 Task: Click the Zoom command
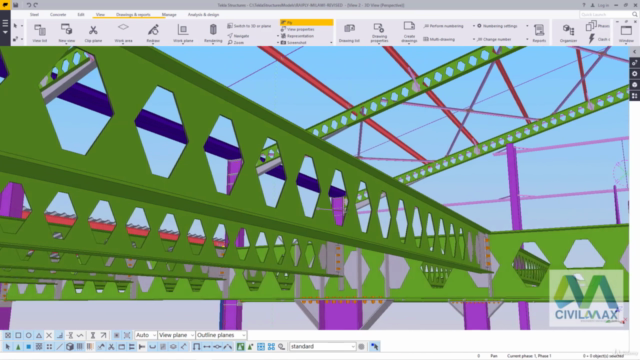pos(236,42)
